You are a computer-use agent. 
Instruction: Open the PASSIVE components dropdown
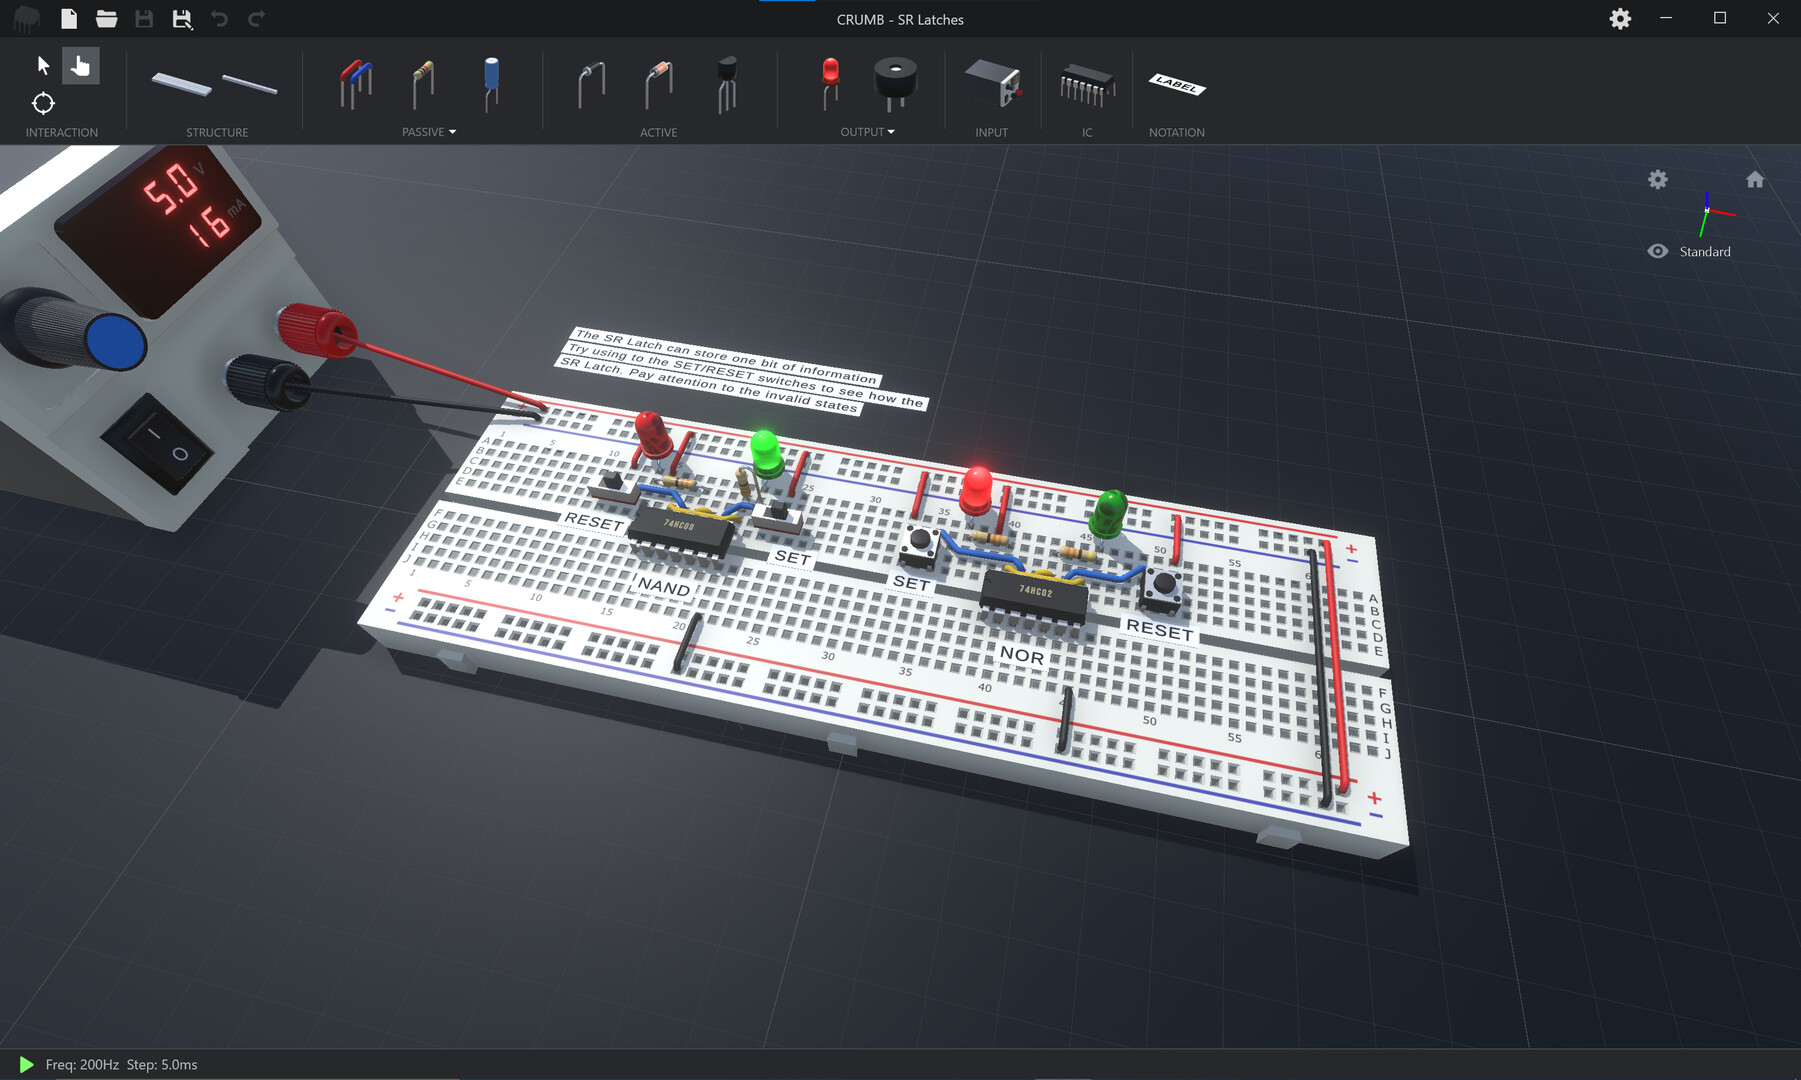[452, 131]
